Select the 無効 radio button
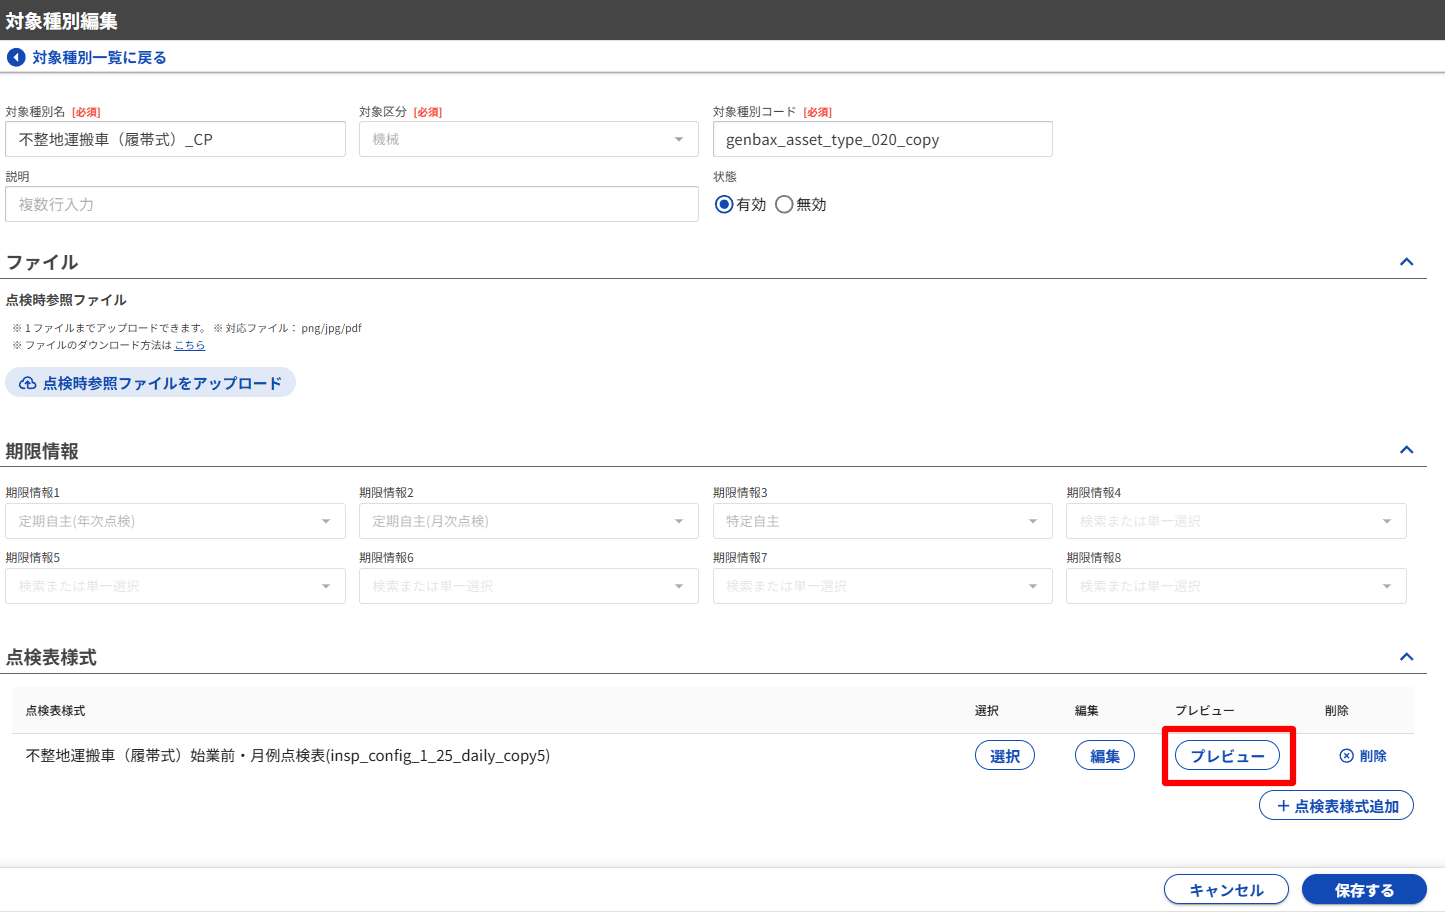1445x912 pixels. pos(784,204)
